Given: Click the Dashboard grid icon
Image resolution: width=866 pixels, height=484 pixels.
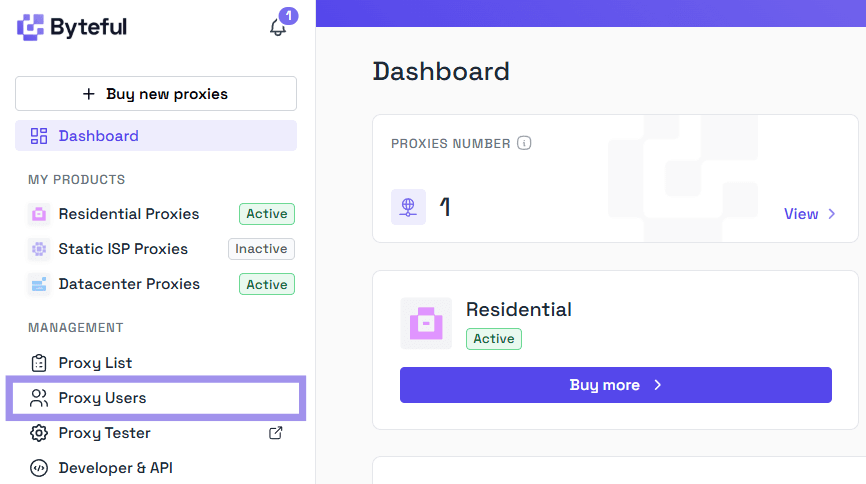Looking at the screenshot, I should click(39, 136).
